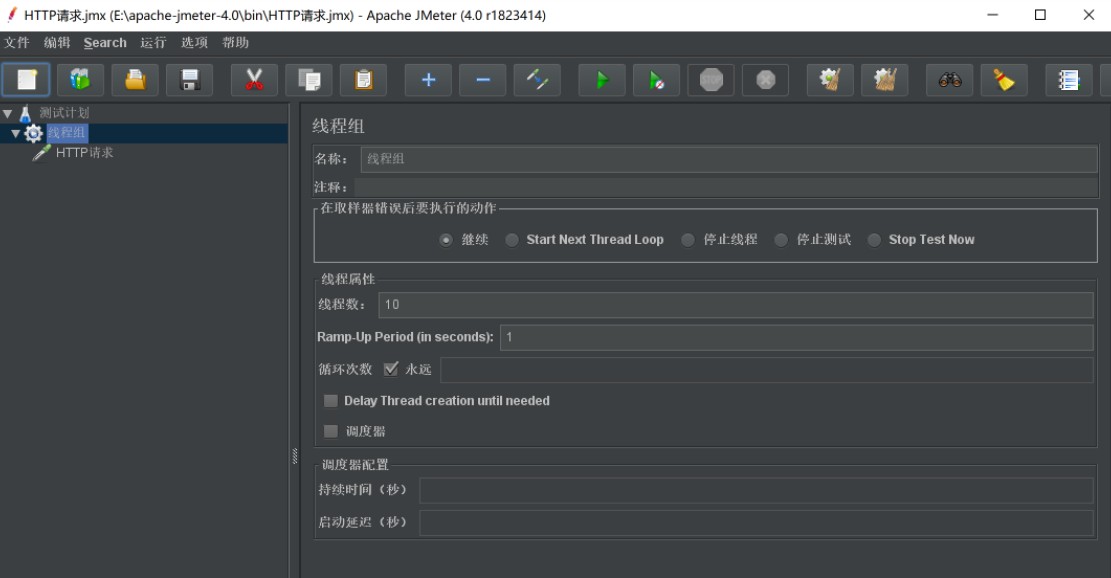1111x578 pixels.
Task: Collapse the 测试计划 tree node arrow
Action: [7, 113]
